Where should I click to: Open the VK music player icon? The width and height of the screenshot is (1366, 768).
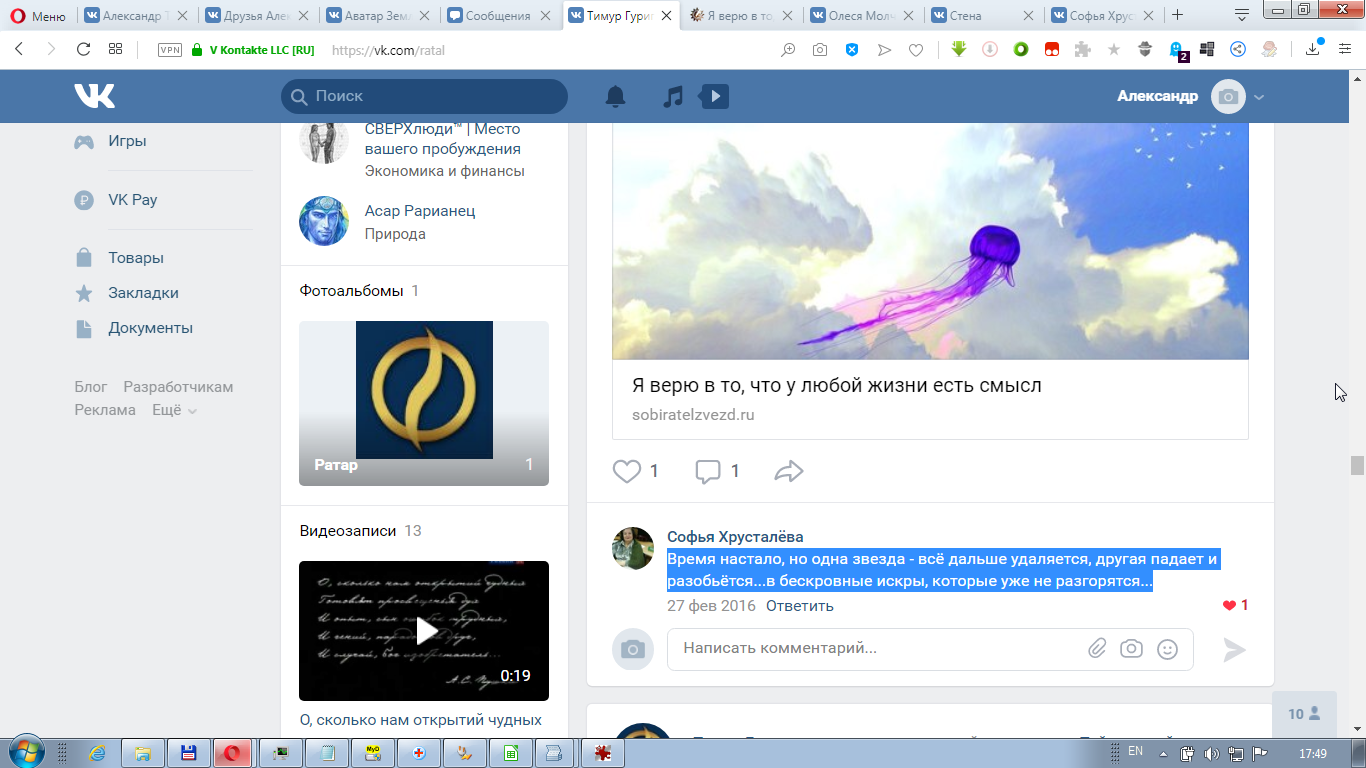(674, 96)
